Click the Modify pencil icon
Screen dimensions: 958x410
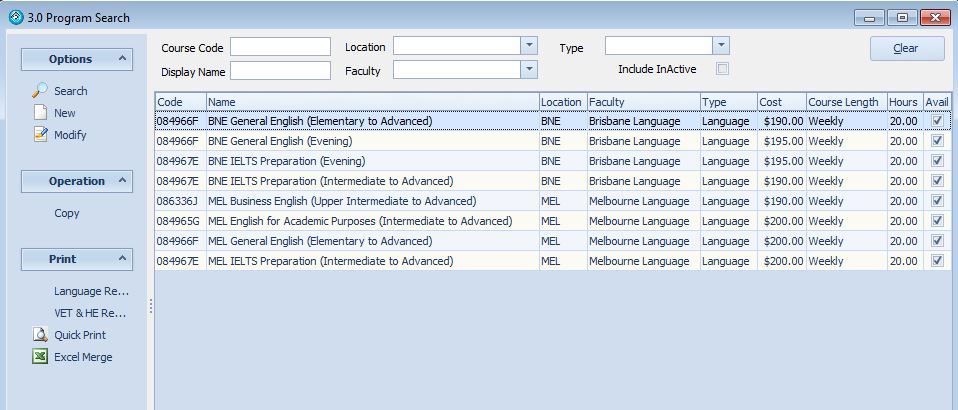(x=40, y=135)
